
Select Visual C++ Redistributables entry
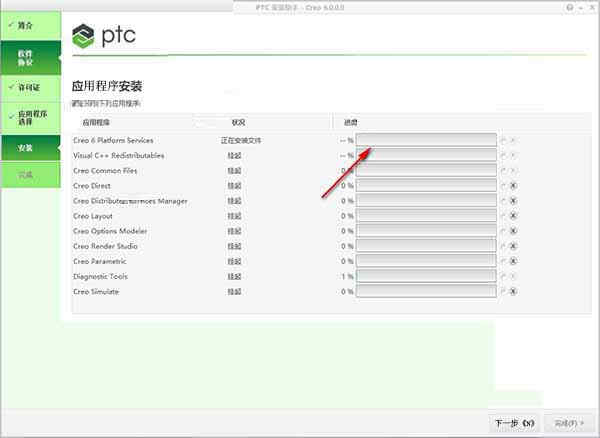click(x=119, y=156)
